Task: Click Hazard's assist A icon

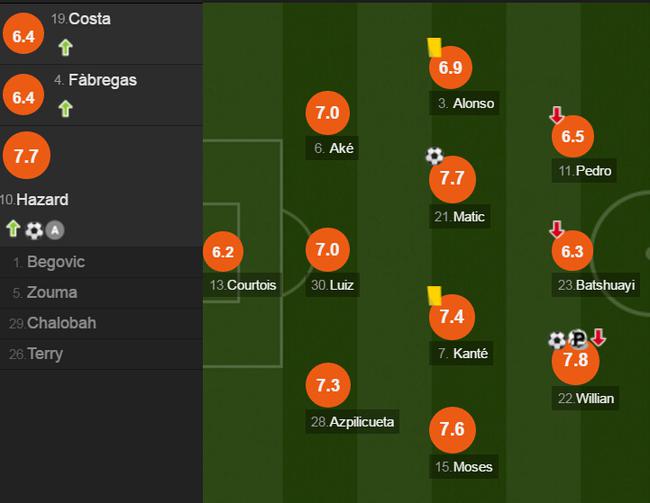Action: click(55, 230)
